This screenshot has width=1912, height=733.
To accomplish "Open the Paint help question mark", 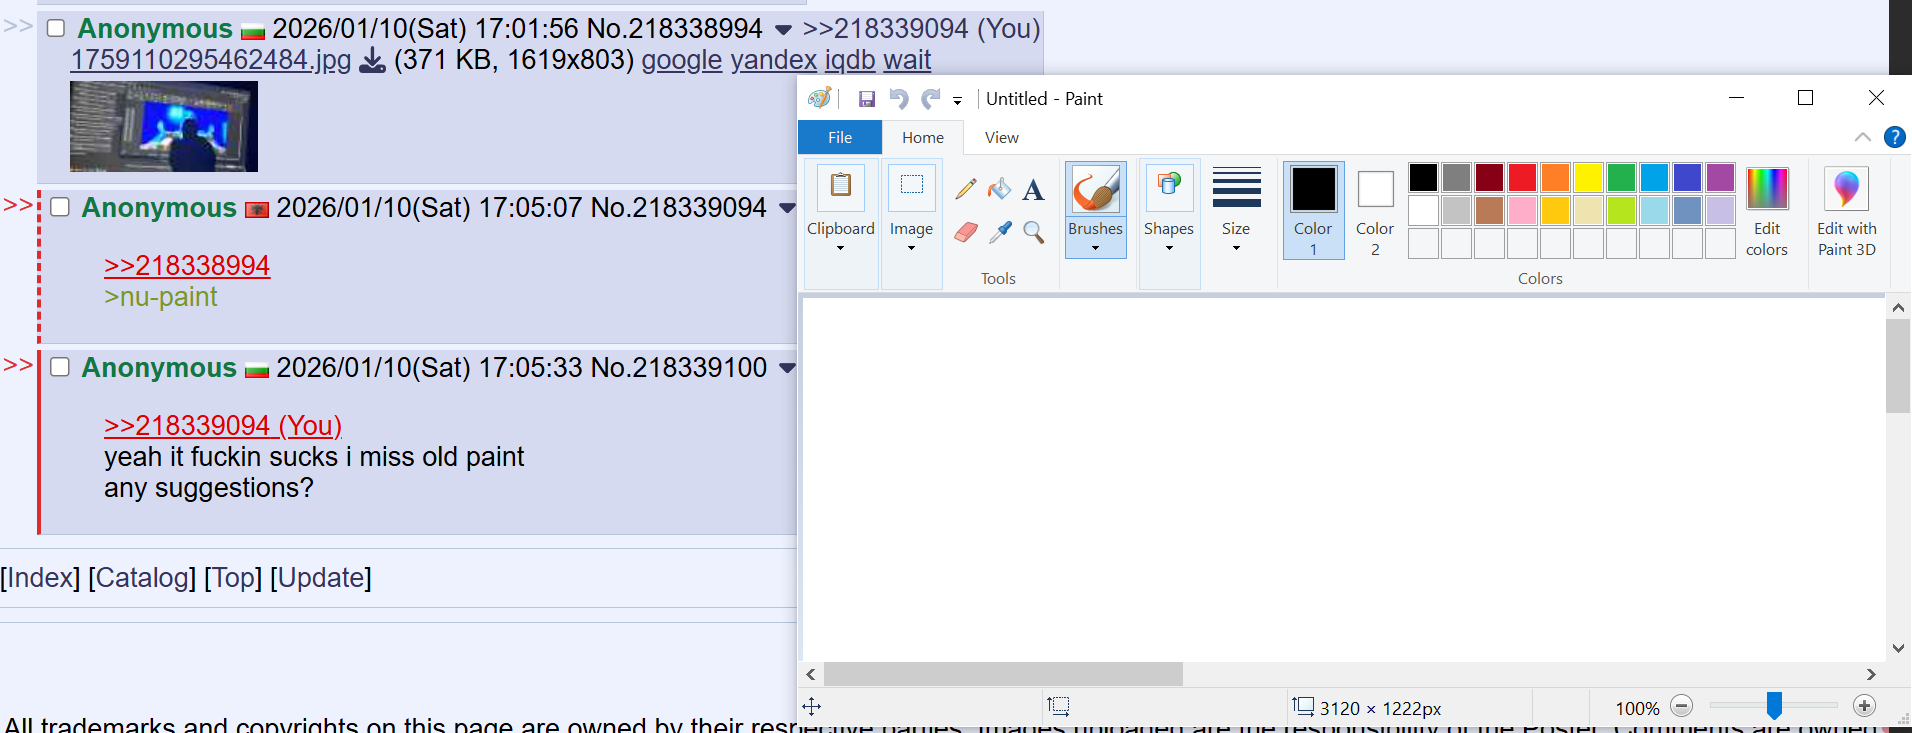I will [1894, 137].
